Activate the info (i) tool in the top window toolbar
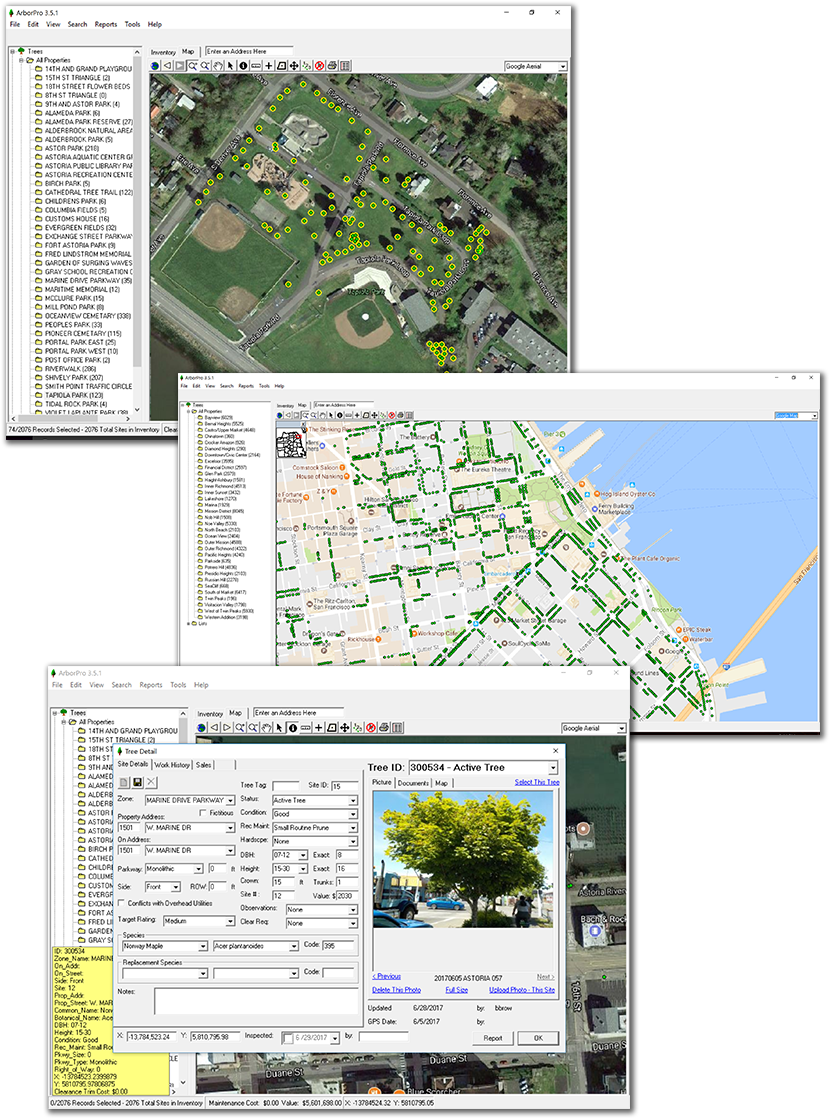This screenshot has width=829, height=1118. pos(243,66)
